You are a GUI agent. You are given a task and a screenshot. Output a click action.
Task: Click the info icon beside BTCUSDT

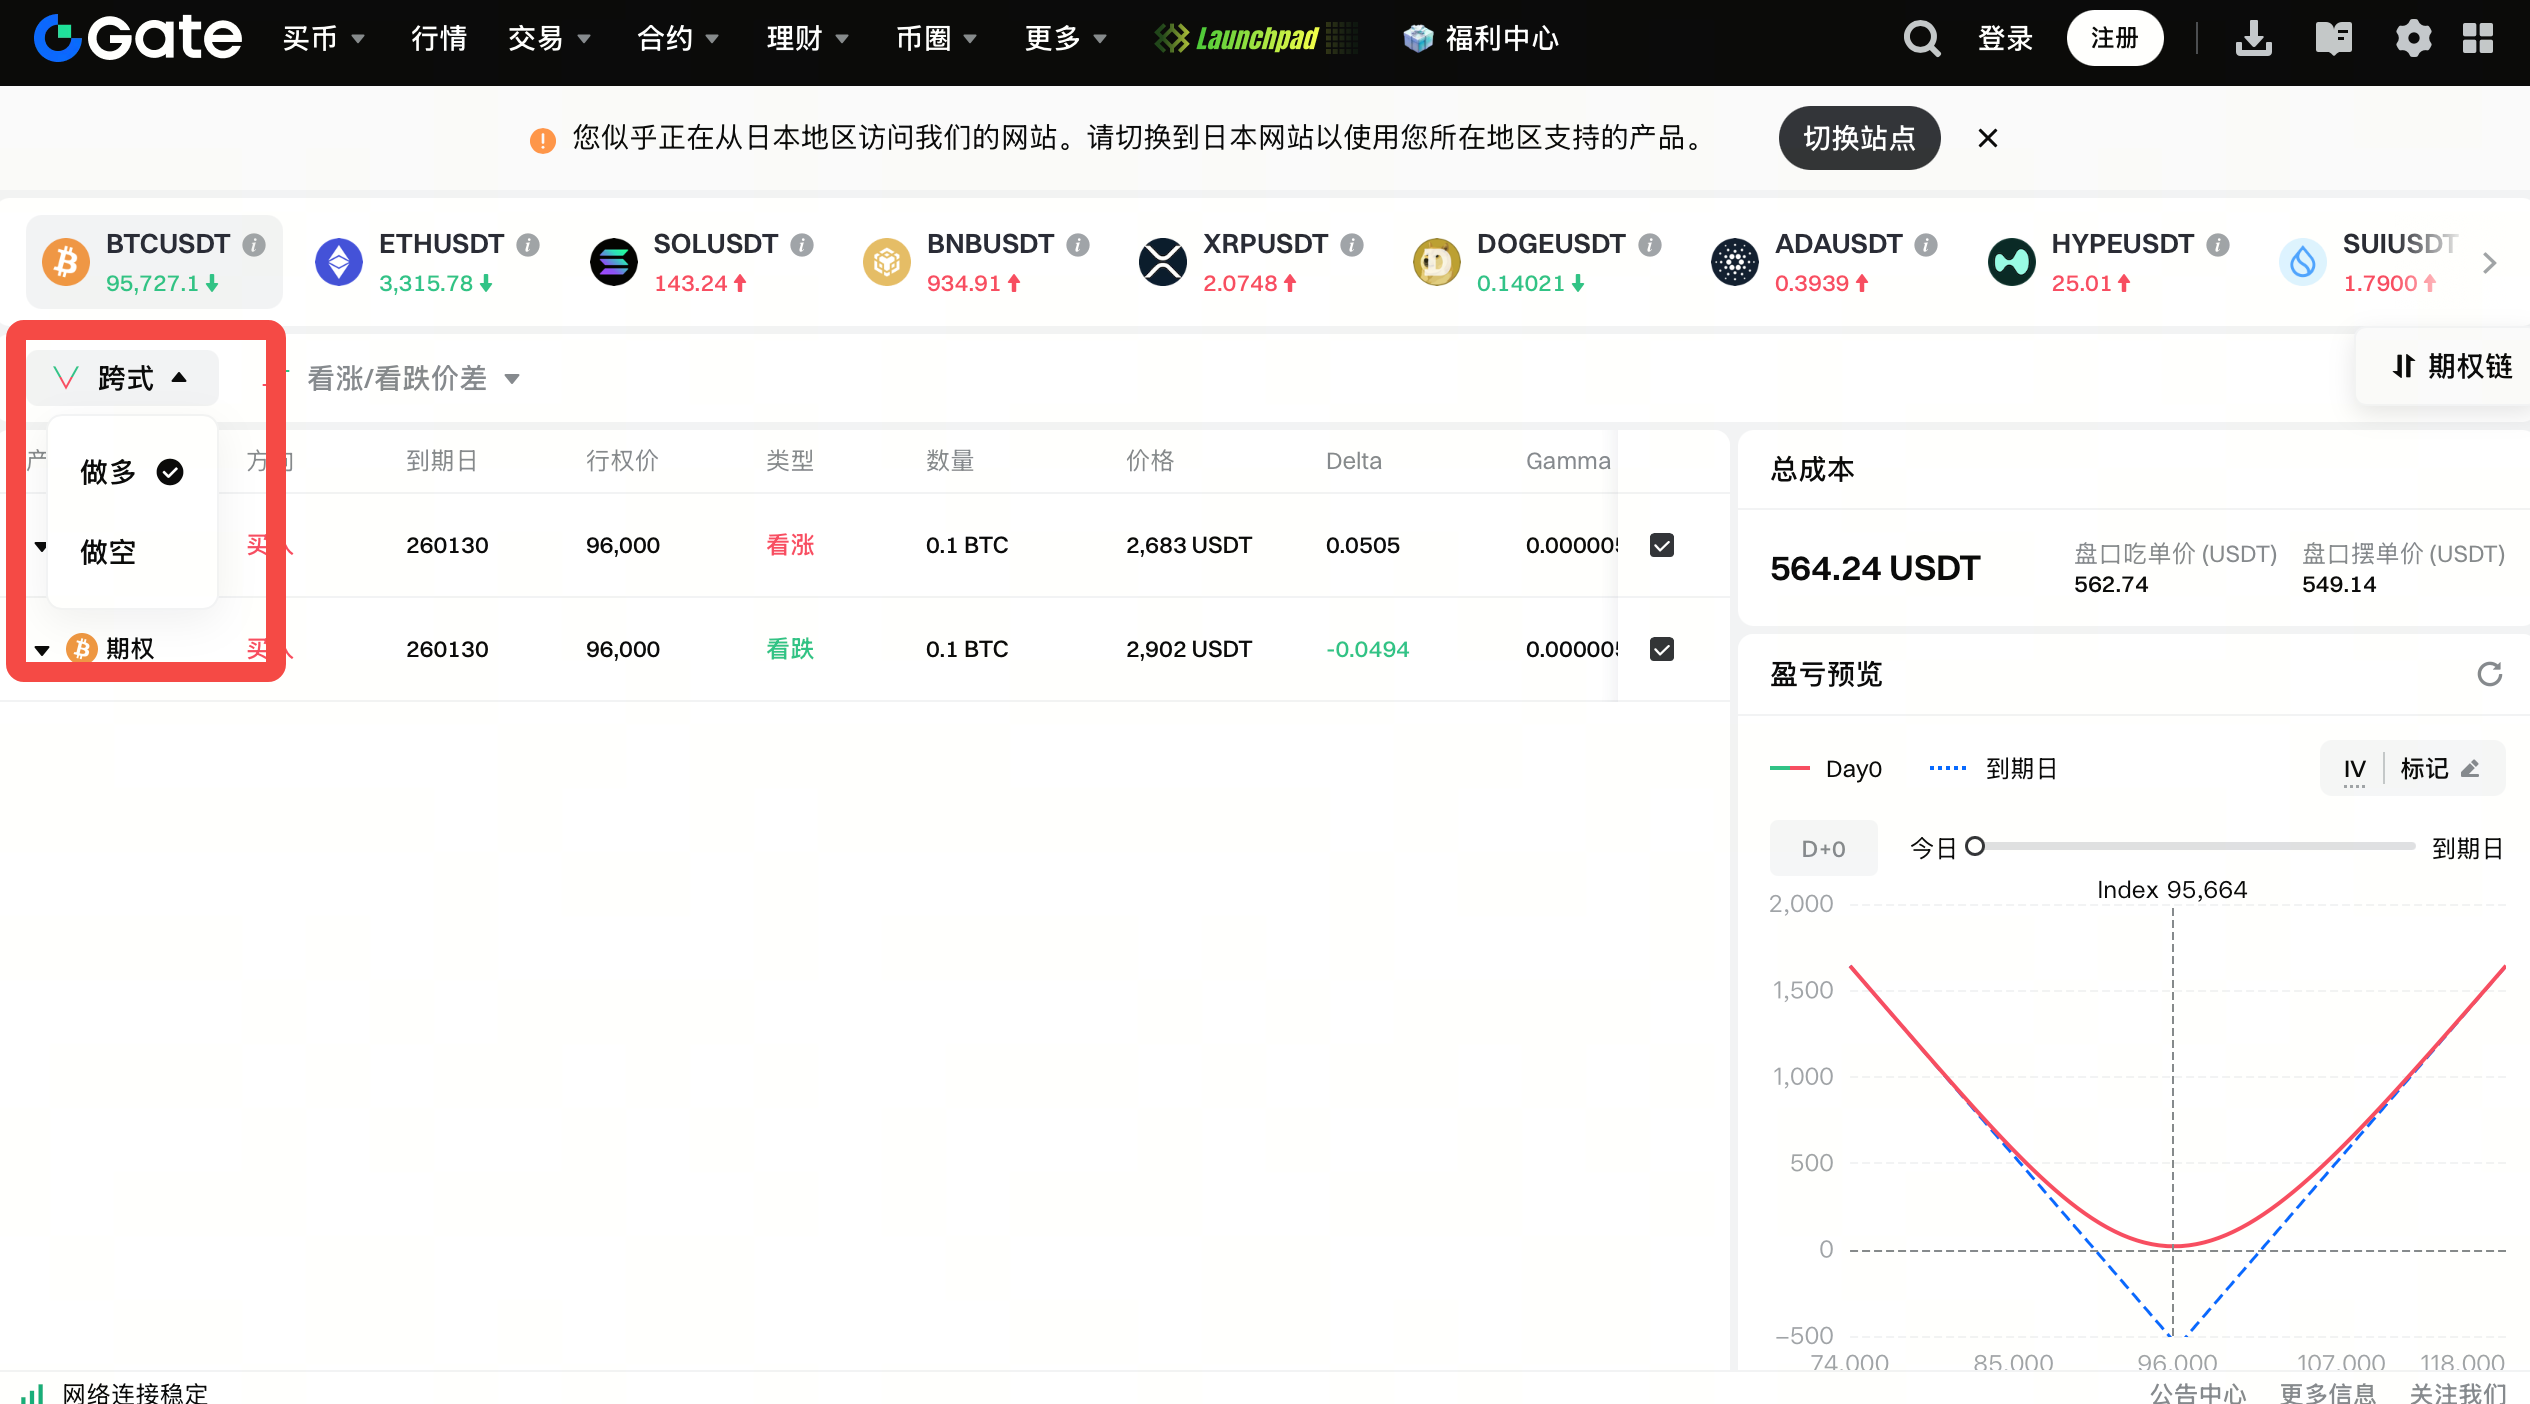pyautogui.click(x=255, y=244)
